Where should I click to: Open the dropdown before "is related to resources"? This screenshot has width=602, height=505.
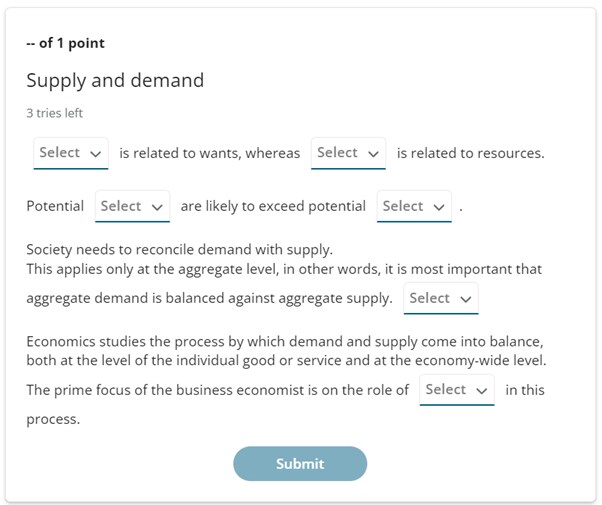[348, 153]
